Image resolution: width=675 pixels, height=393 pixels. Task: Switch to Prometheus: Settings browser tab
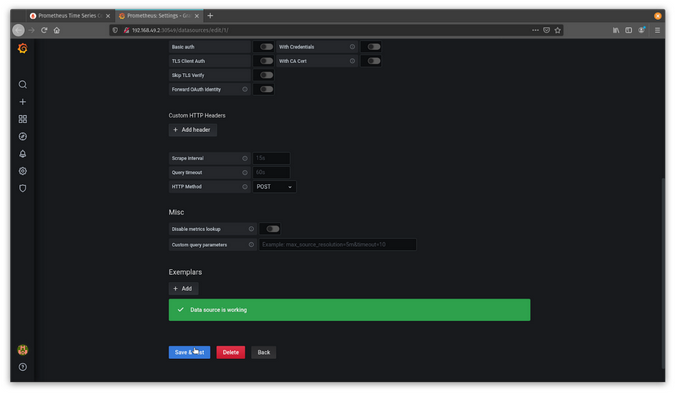click(159, 16)
